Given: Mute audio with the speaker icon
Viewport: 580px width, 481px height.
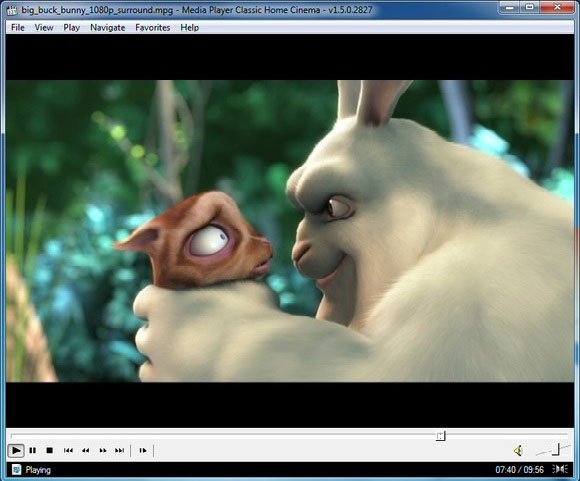Looking at the screenshot, I should (x=518, y=450).
